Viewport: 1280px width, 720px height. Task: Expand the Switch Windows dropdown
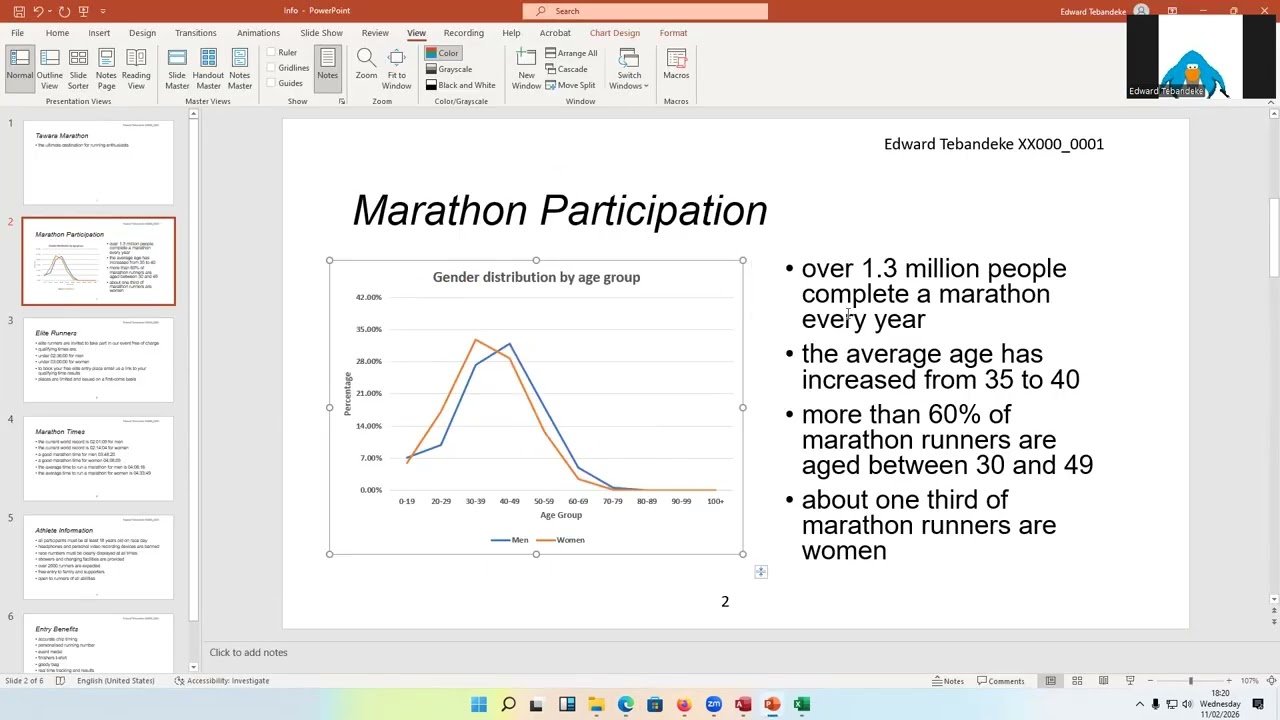tap(629, 69)
